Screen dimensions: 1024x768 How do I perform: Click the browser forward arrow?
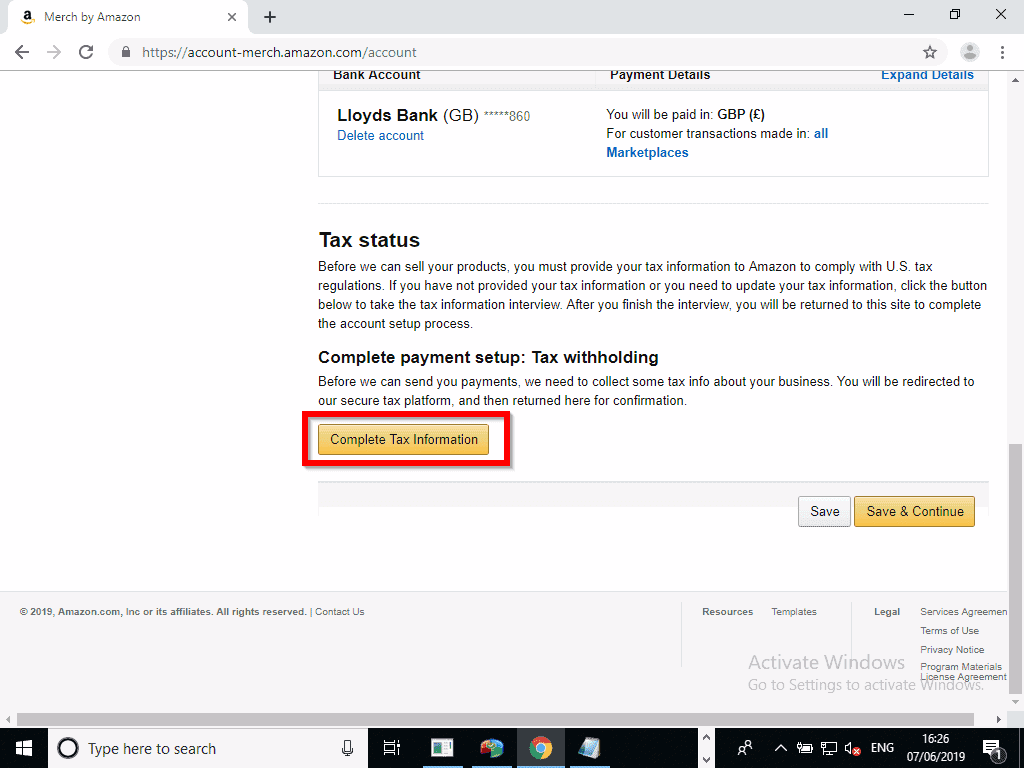coord(54,52)
